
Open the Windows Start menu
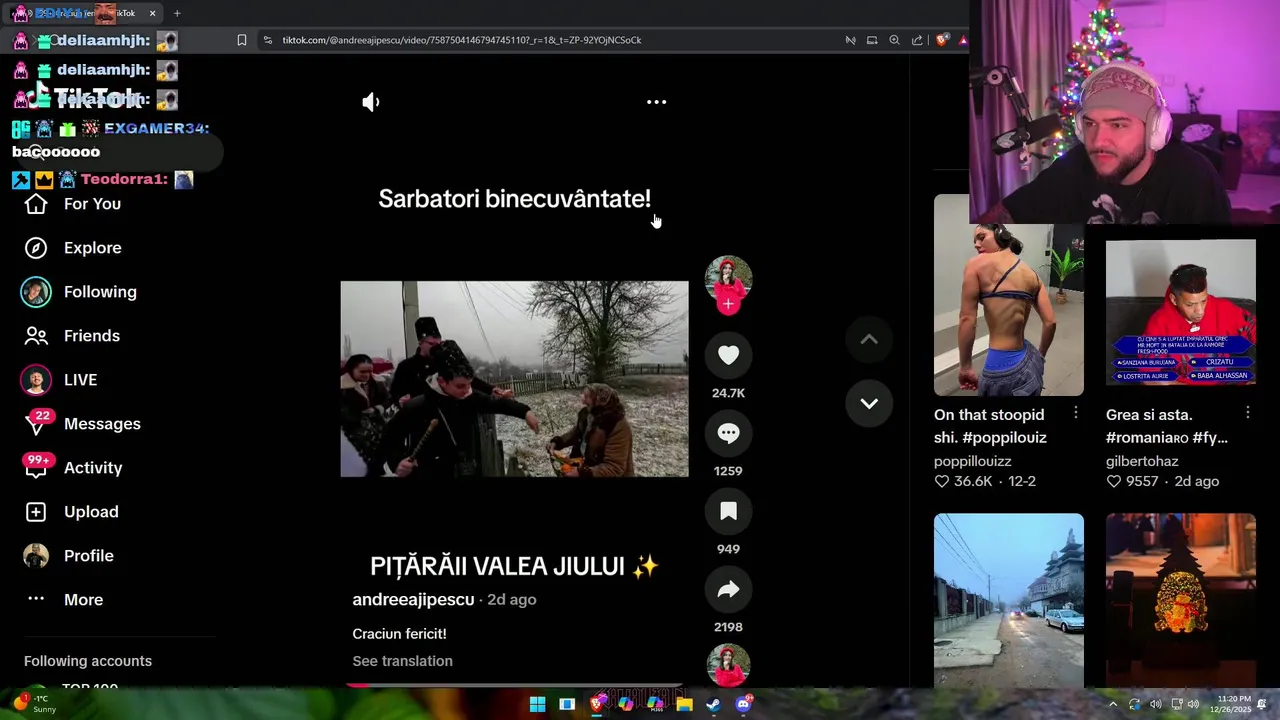tap(537, 704)
